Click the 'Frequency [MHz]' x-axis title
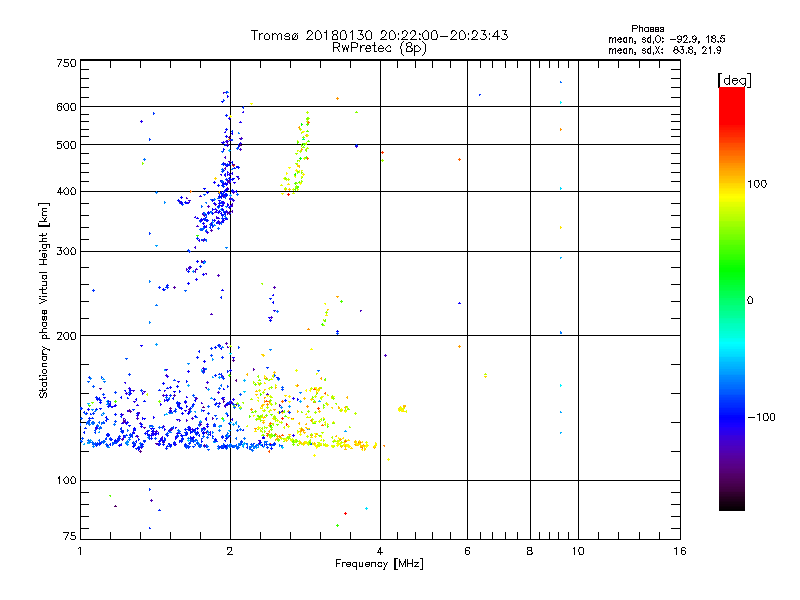 pyautogui.click(x=379, y=564)
